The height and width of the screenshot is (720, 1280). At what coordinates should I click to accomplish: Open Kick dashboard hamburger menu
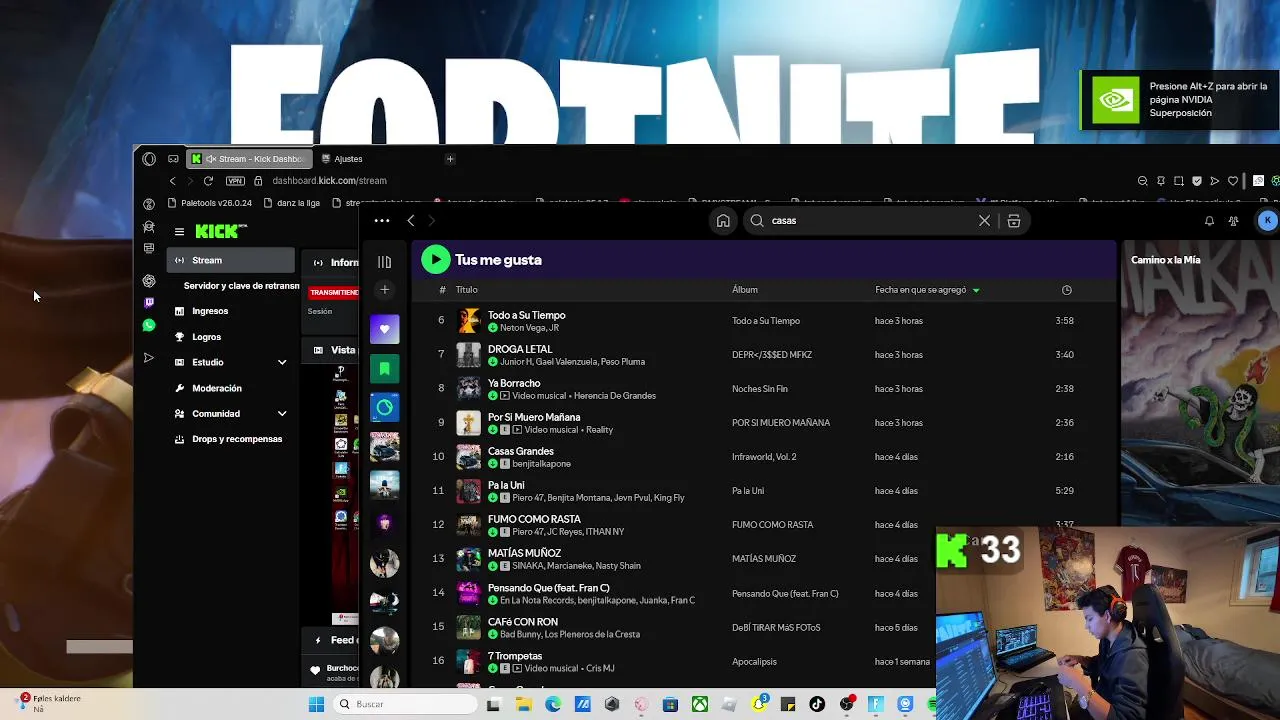point(179,232)
